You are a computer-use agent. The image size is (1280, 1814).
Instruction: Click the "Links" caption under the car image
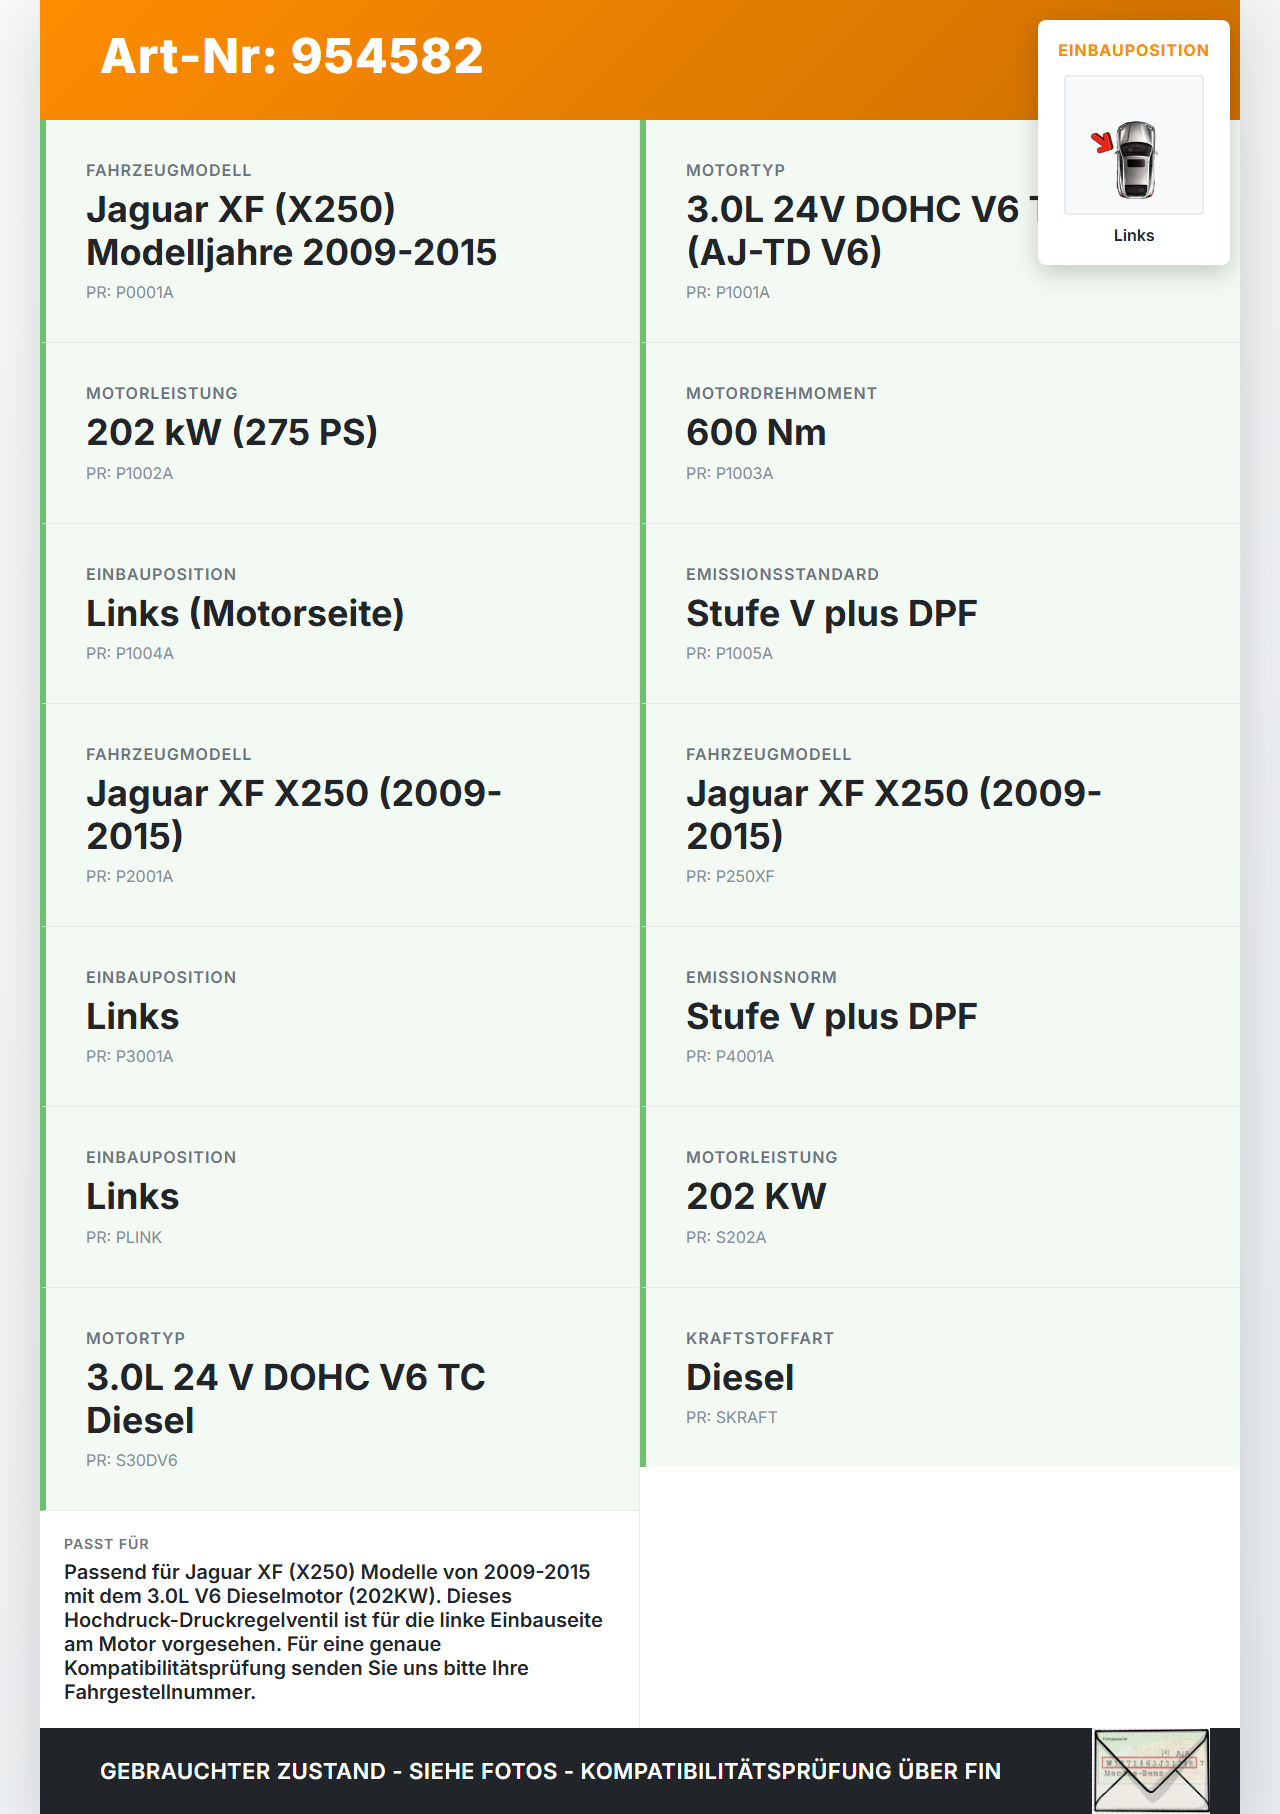pyautogui.click(x=1133, y=235)
